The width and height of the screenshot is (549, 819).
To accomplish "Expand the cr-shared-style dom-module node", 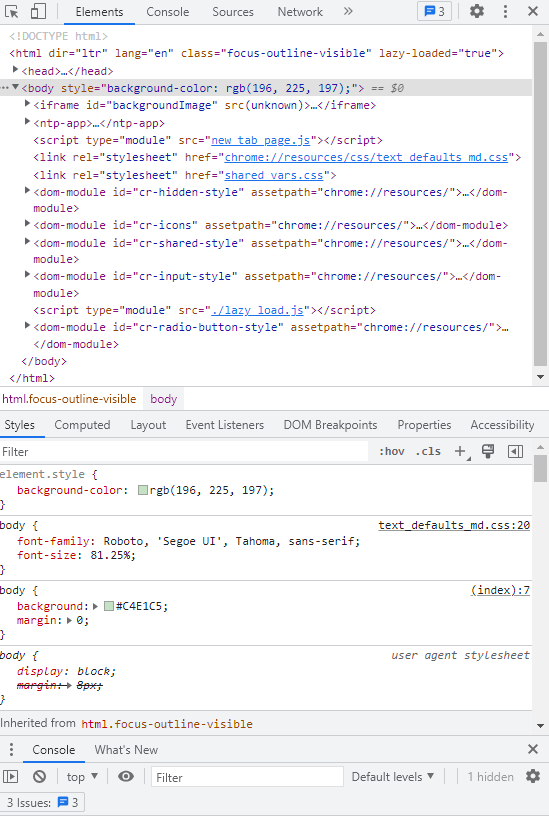I will pyautogui.click(x=27, y=241).
